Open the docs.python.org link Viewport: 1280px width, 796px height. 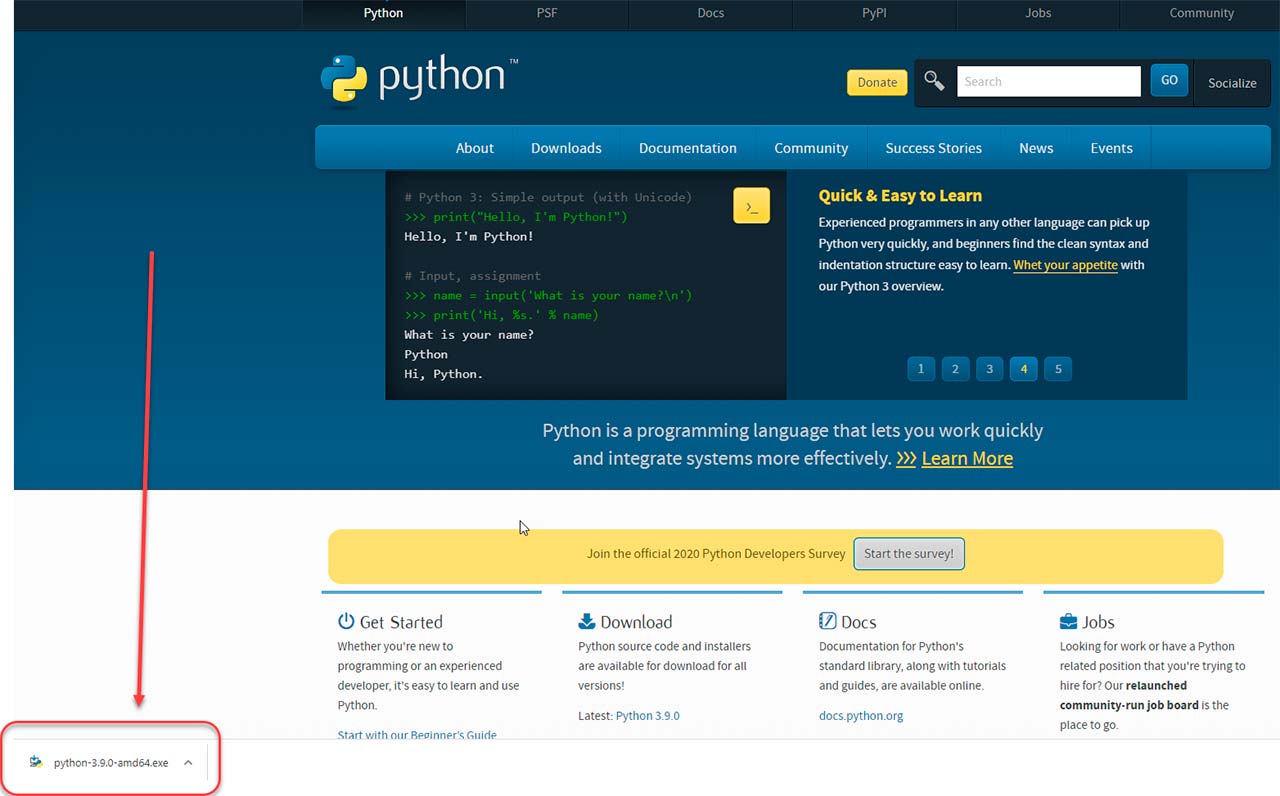[861, 716]
